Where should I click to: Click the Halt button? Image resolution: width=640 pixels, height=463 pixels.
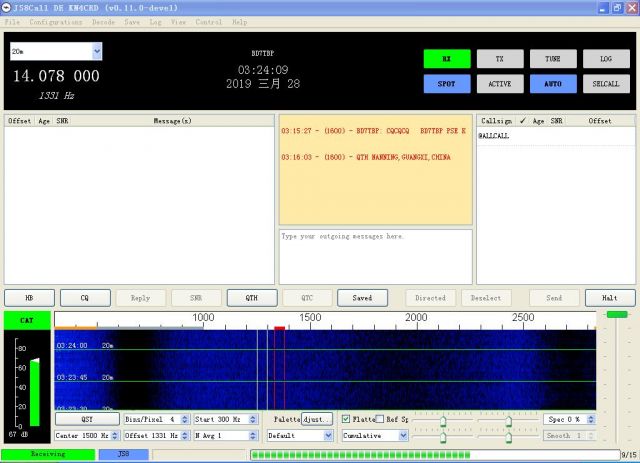610,298
